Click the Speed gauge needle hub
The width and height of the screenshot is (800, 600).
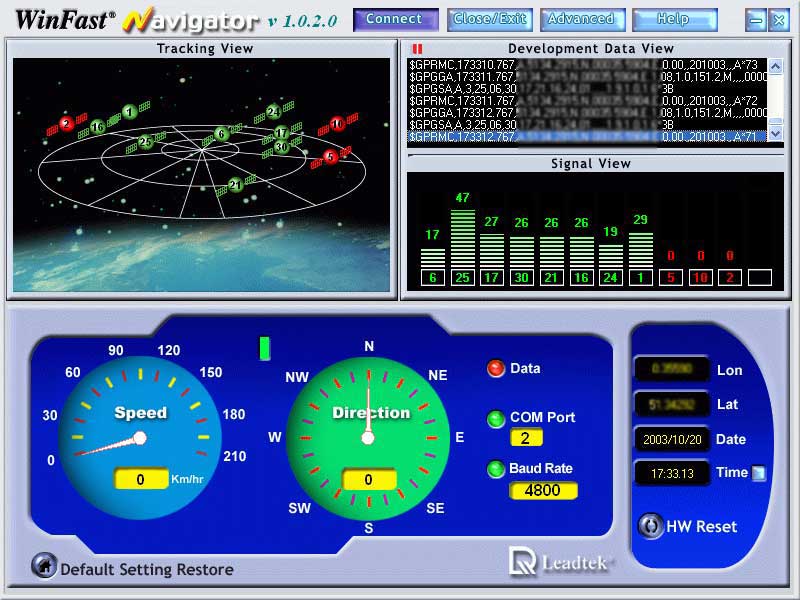140,438
